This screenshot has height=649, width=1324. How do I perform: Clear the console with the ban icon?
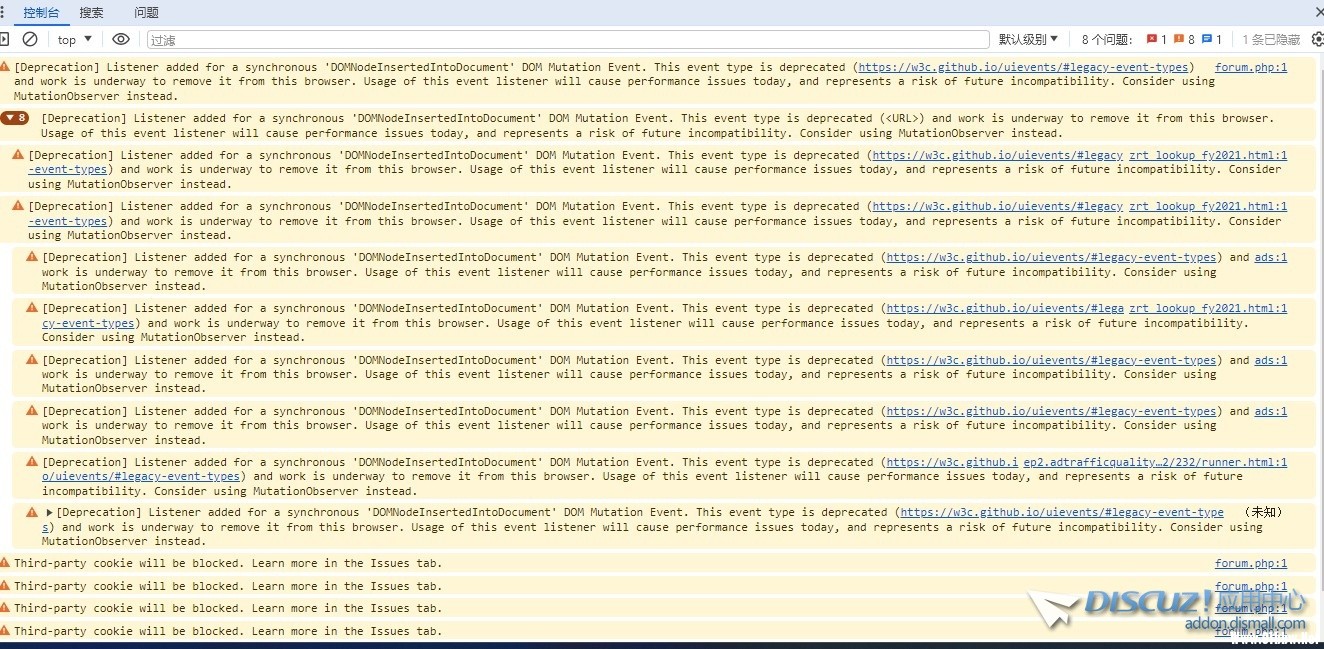pyautogui.click(x=30, y=39)
